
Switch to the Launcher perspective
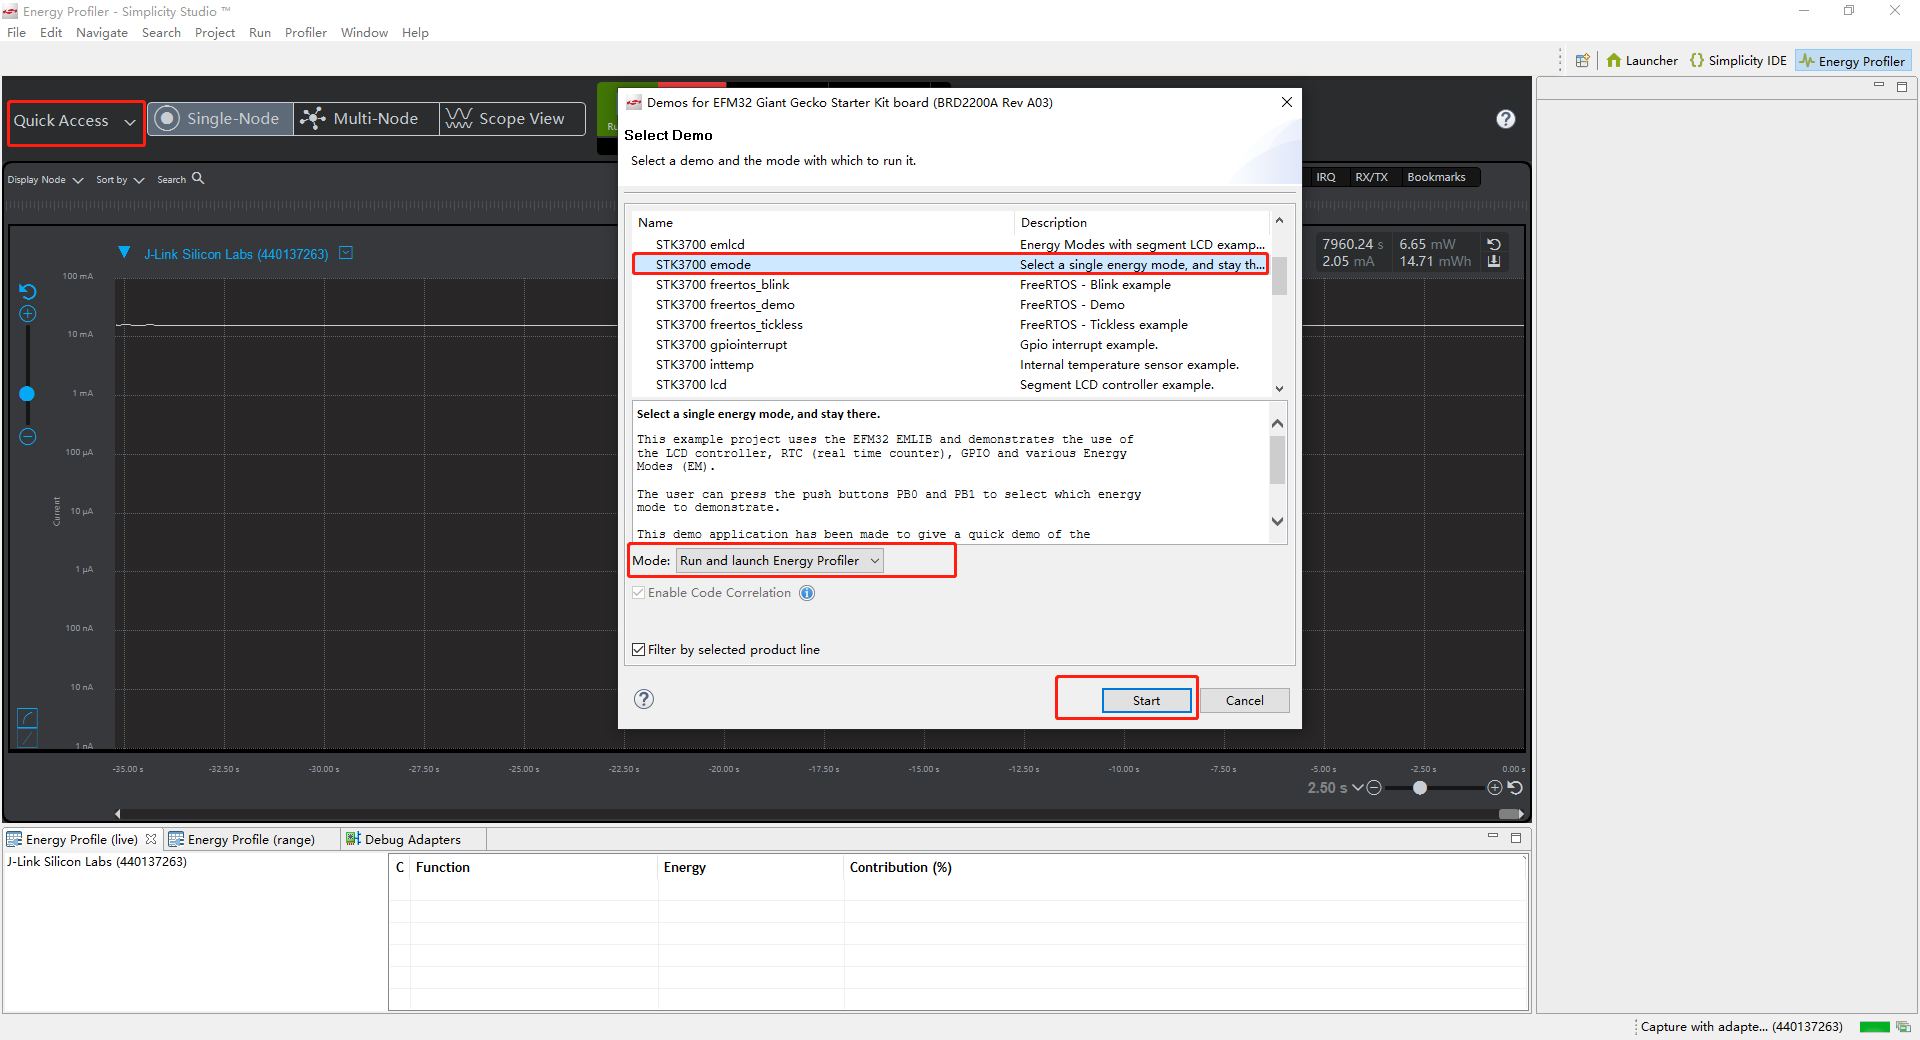pos(1642,61)
